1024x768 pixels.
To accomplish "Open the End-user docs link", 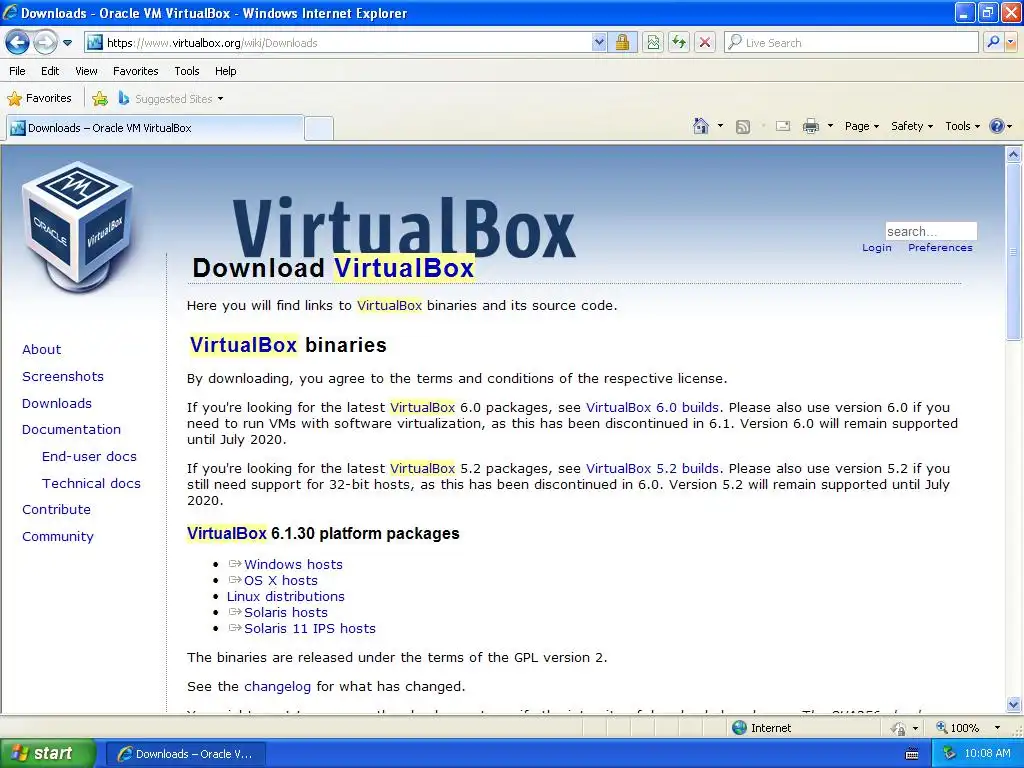I will point(89,456).
